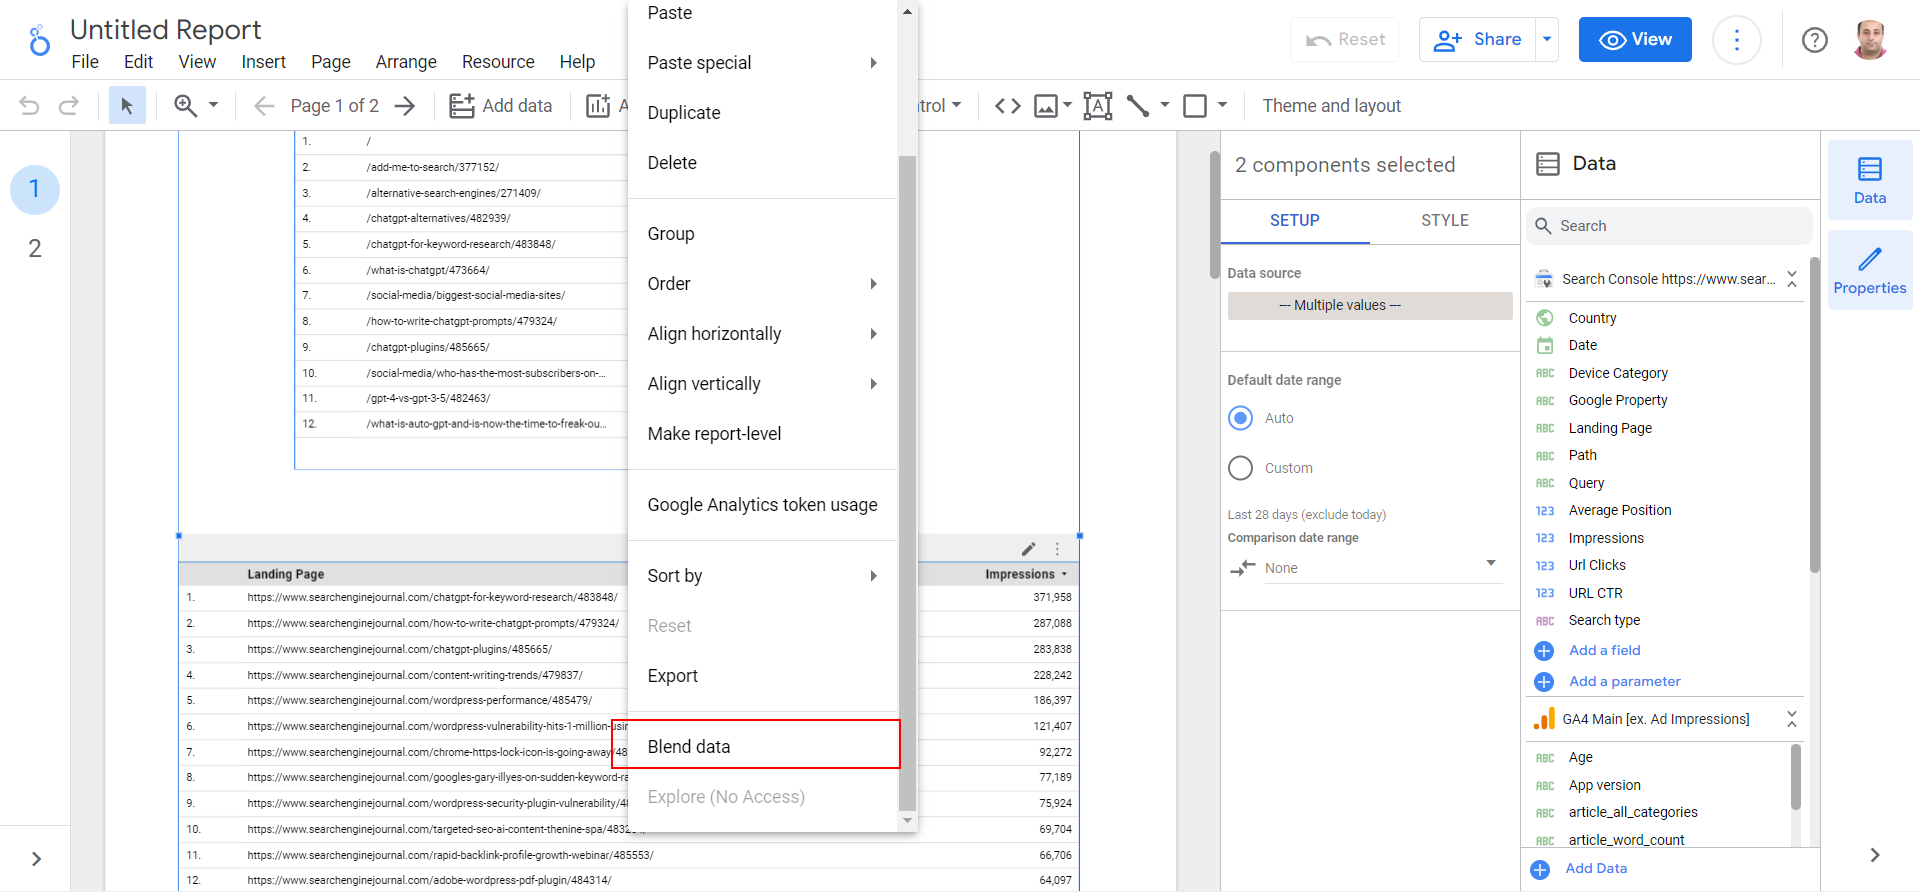Expand the Share button dropdown arrow

point(1546,40)
